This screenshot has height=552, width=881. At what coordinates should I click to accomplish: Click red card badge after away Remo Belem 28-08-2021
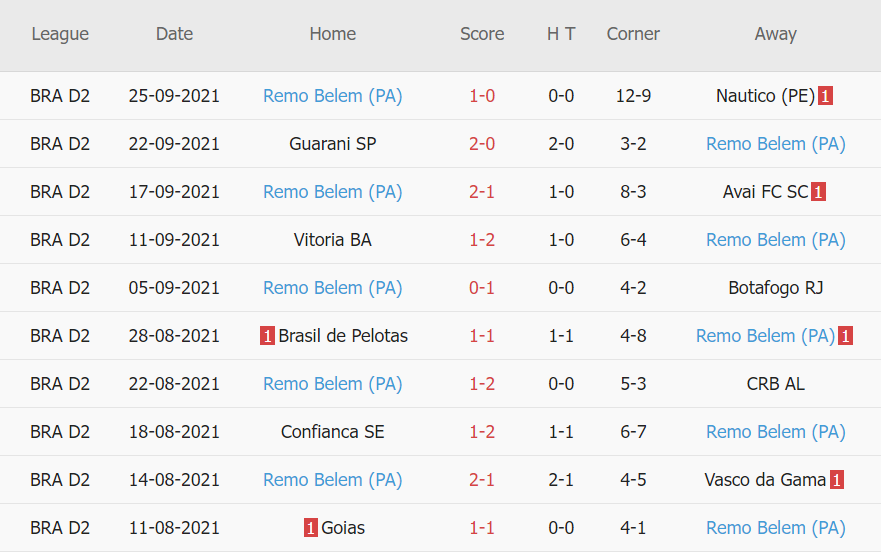845,336
